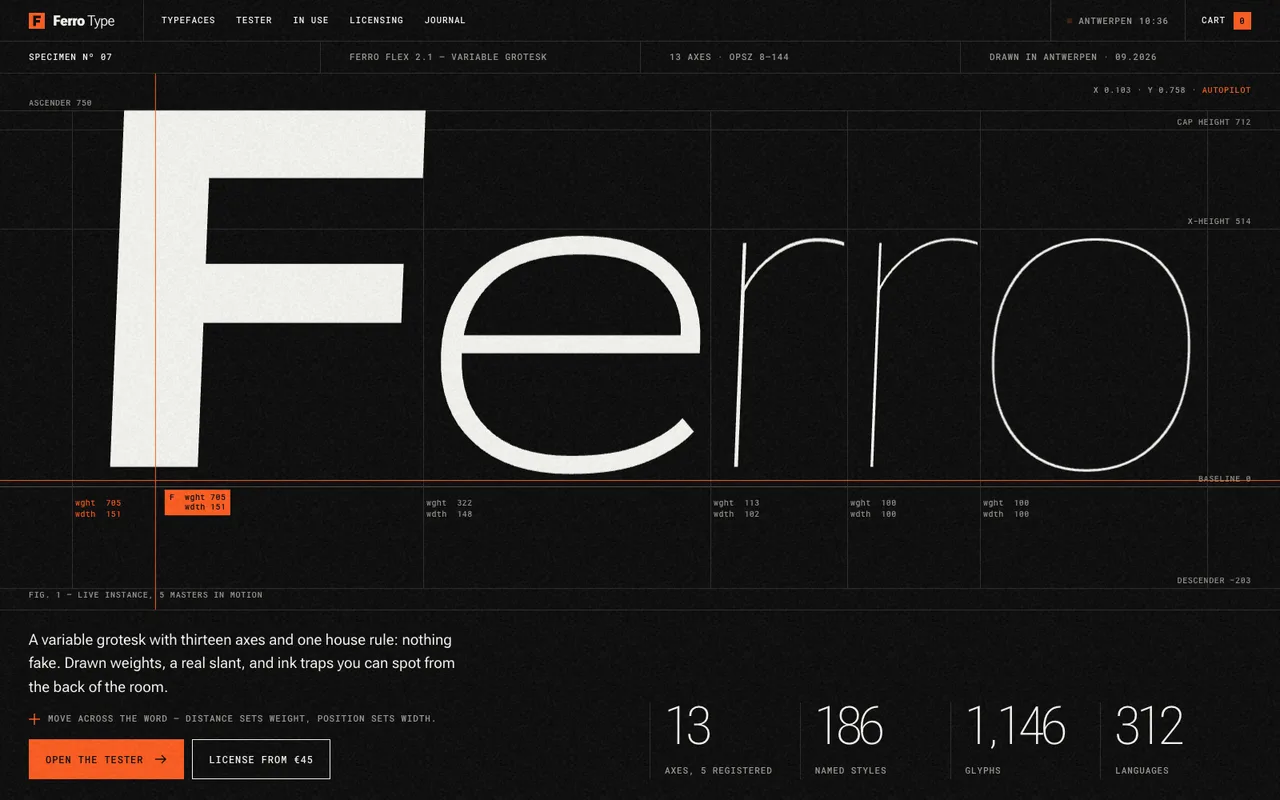This screenshot has height=800, width=1280.
Task: Click the Ferro Type wordmark
Action: [84, 20]
